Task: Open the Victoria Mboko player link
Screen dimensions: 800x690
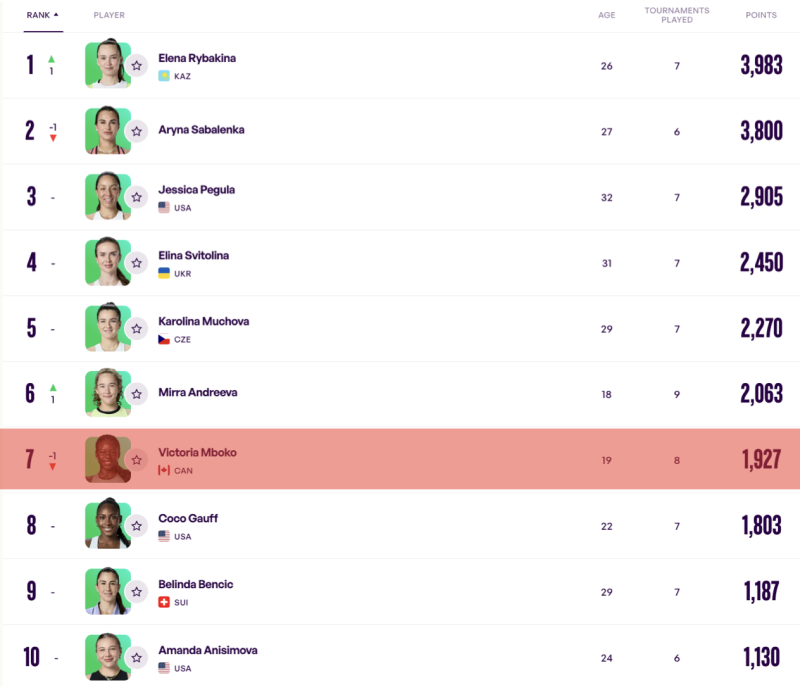Action: click(x=197, y=453)
